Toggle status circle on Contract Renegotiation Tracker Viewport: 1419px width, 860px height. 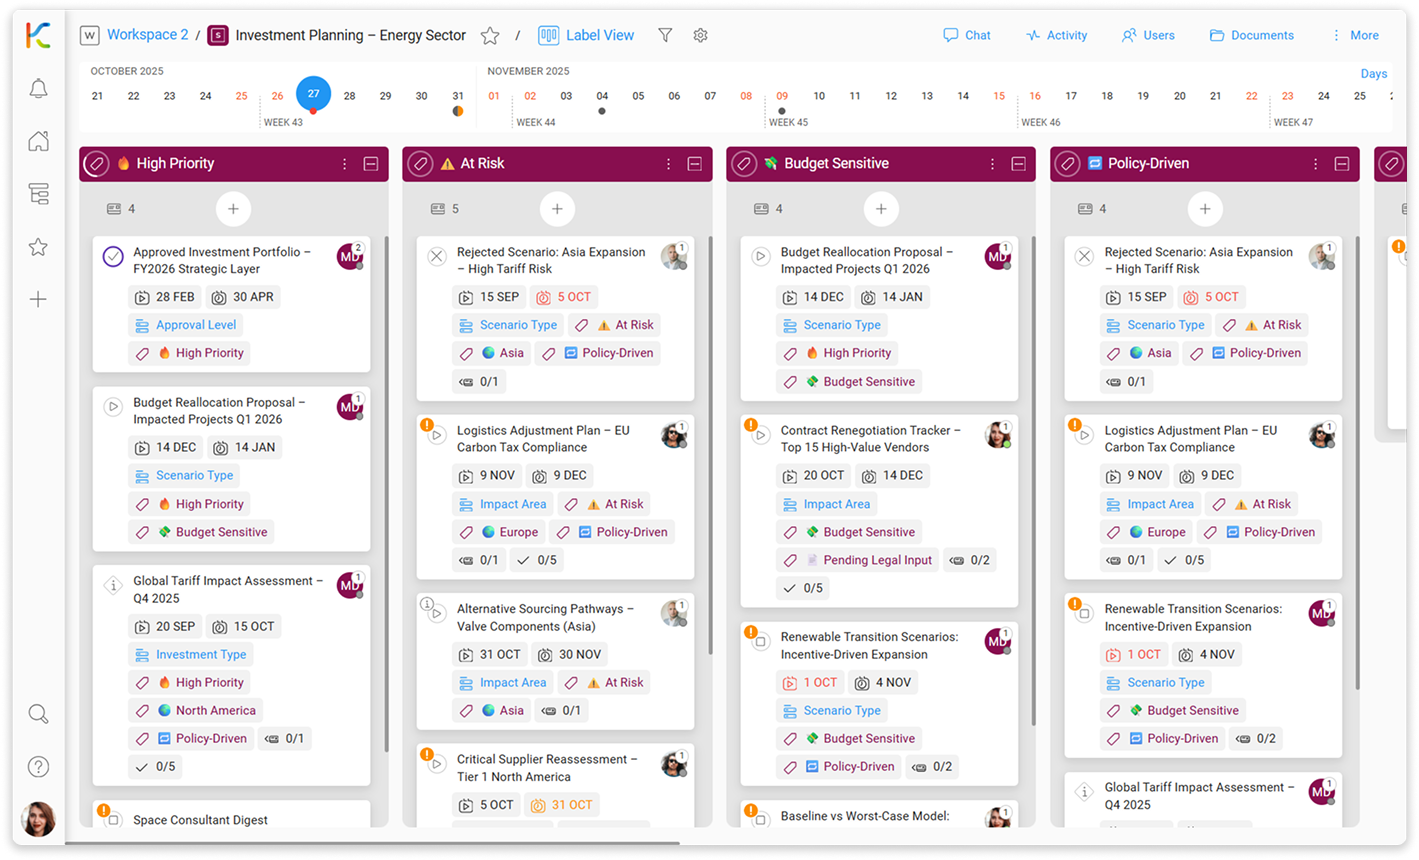coord(760,436)
